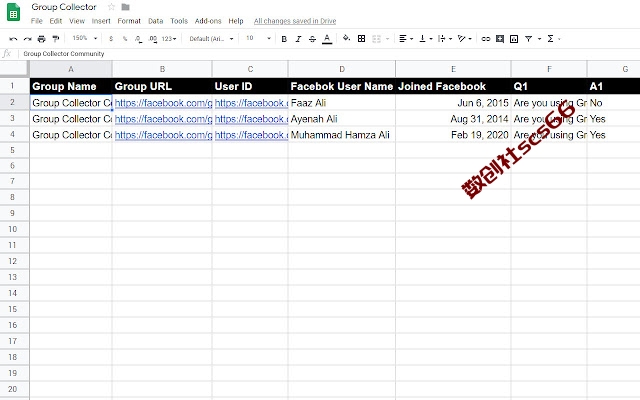Decrease decimal places icon

point(138,39)
